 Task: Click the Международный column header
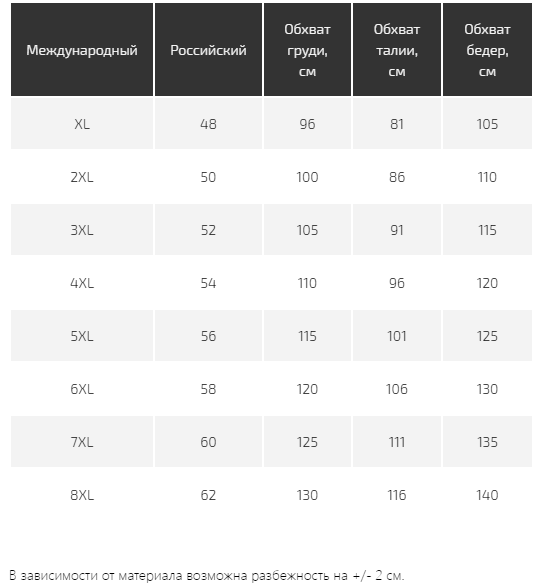coord(82,50)
